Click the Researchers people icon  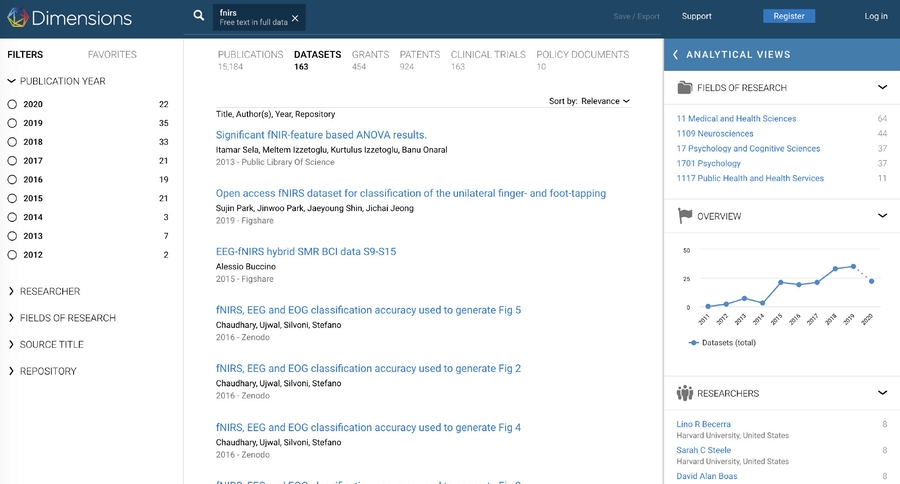pos(685,393)
